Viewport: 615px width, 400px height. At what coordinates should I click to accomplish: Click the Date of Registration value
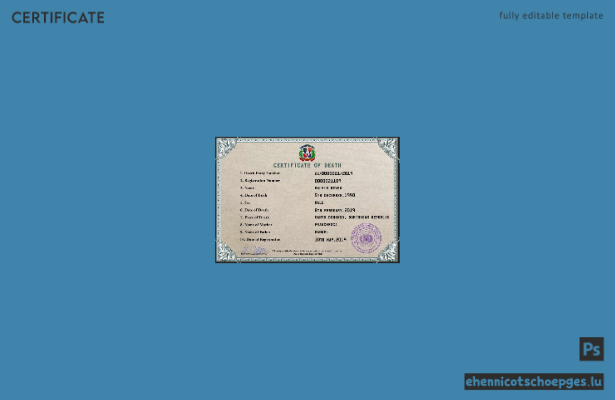click(x=330, y=239)
